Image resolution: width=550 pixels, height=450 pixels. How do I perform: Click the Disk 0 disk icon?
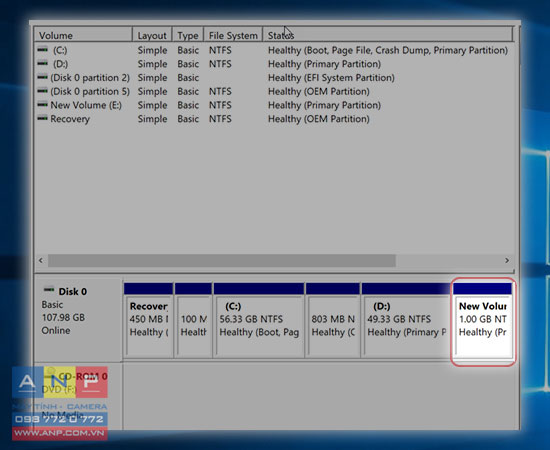click(x=48, y=290)
